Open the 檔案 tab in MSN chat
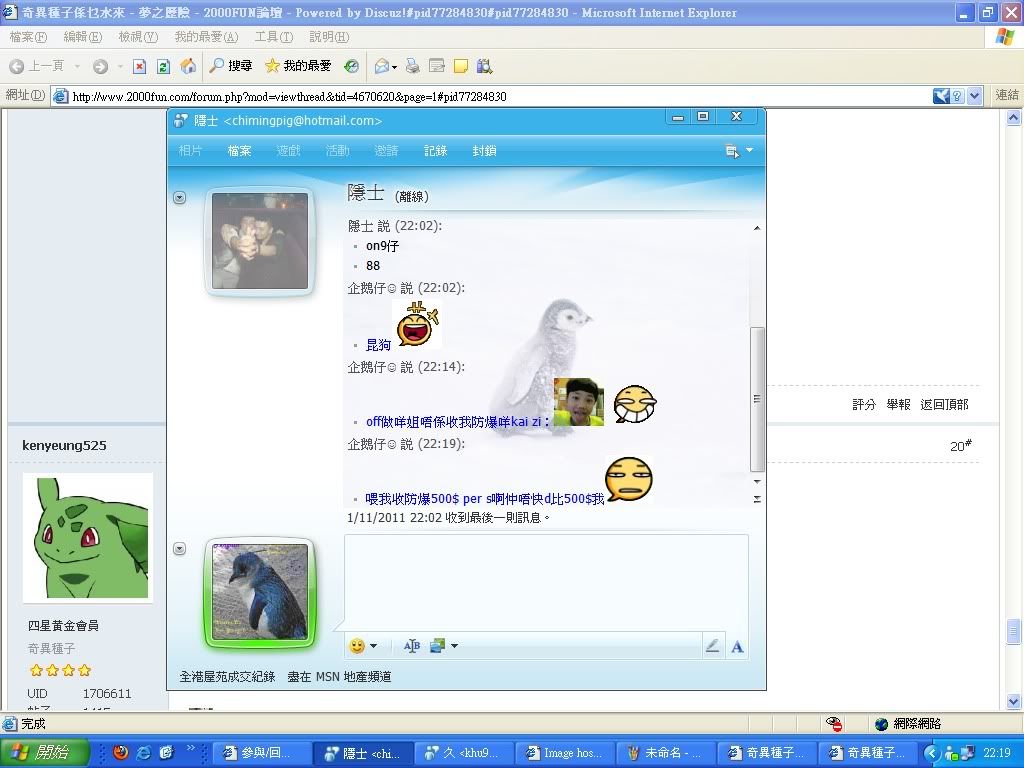Screen dimensions: 1024x768 coord(239,151)
